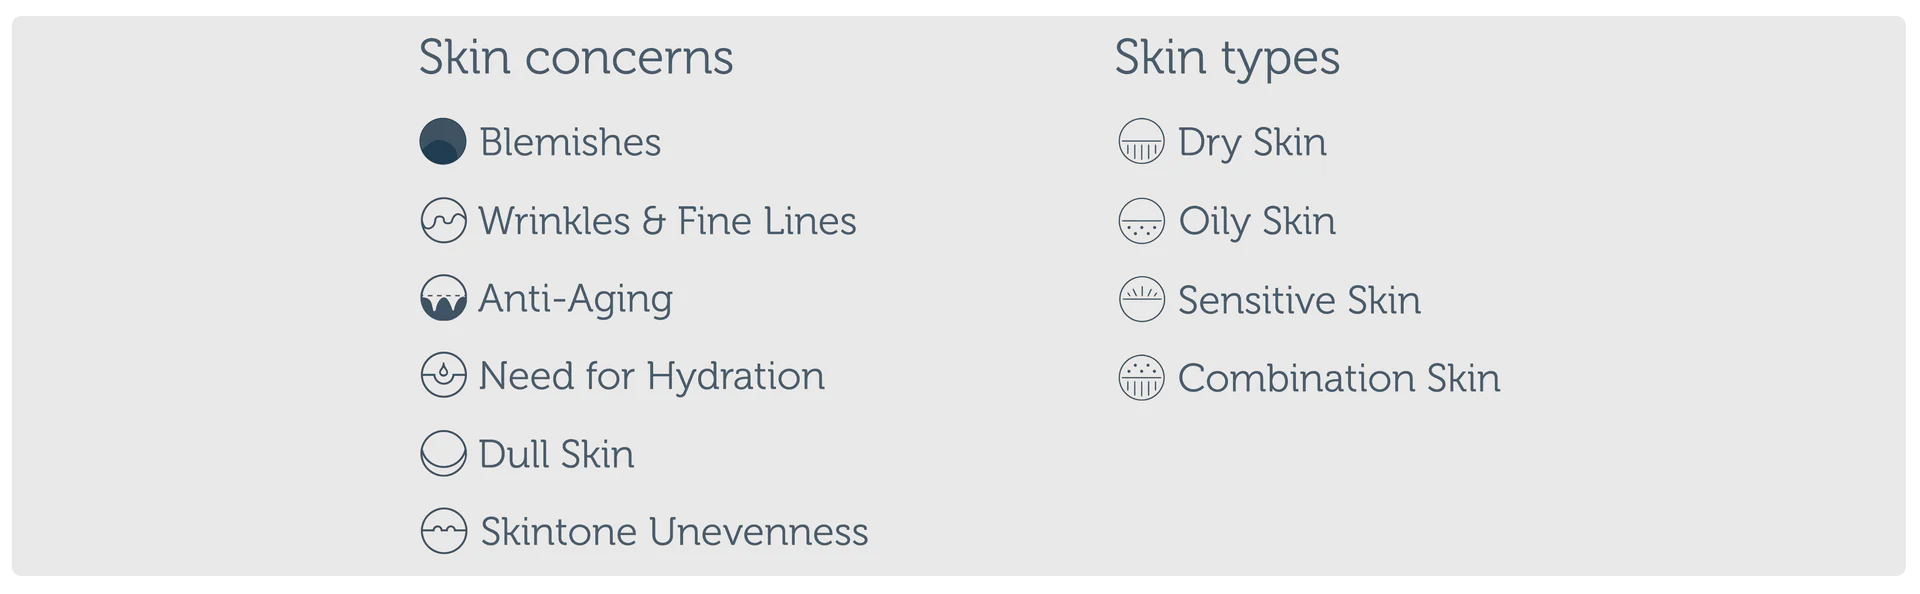
Task: Click the Wrinkles & Fine Lines icon
Action: point(443,221)
